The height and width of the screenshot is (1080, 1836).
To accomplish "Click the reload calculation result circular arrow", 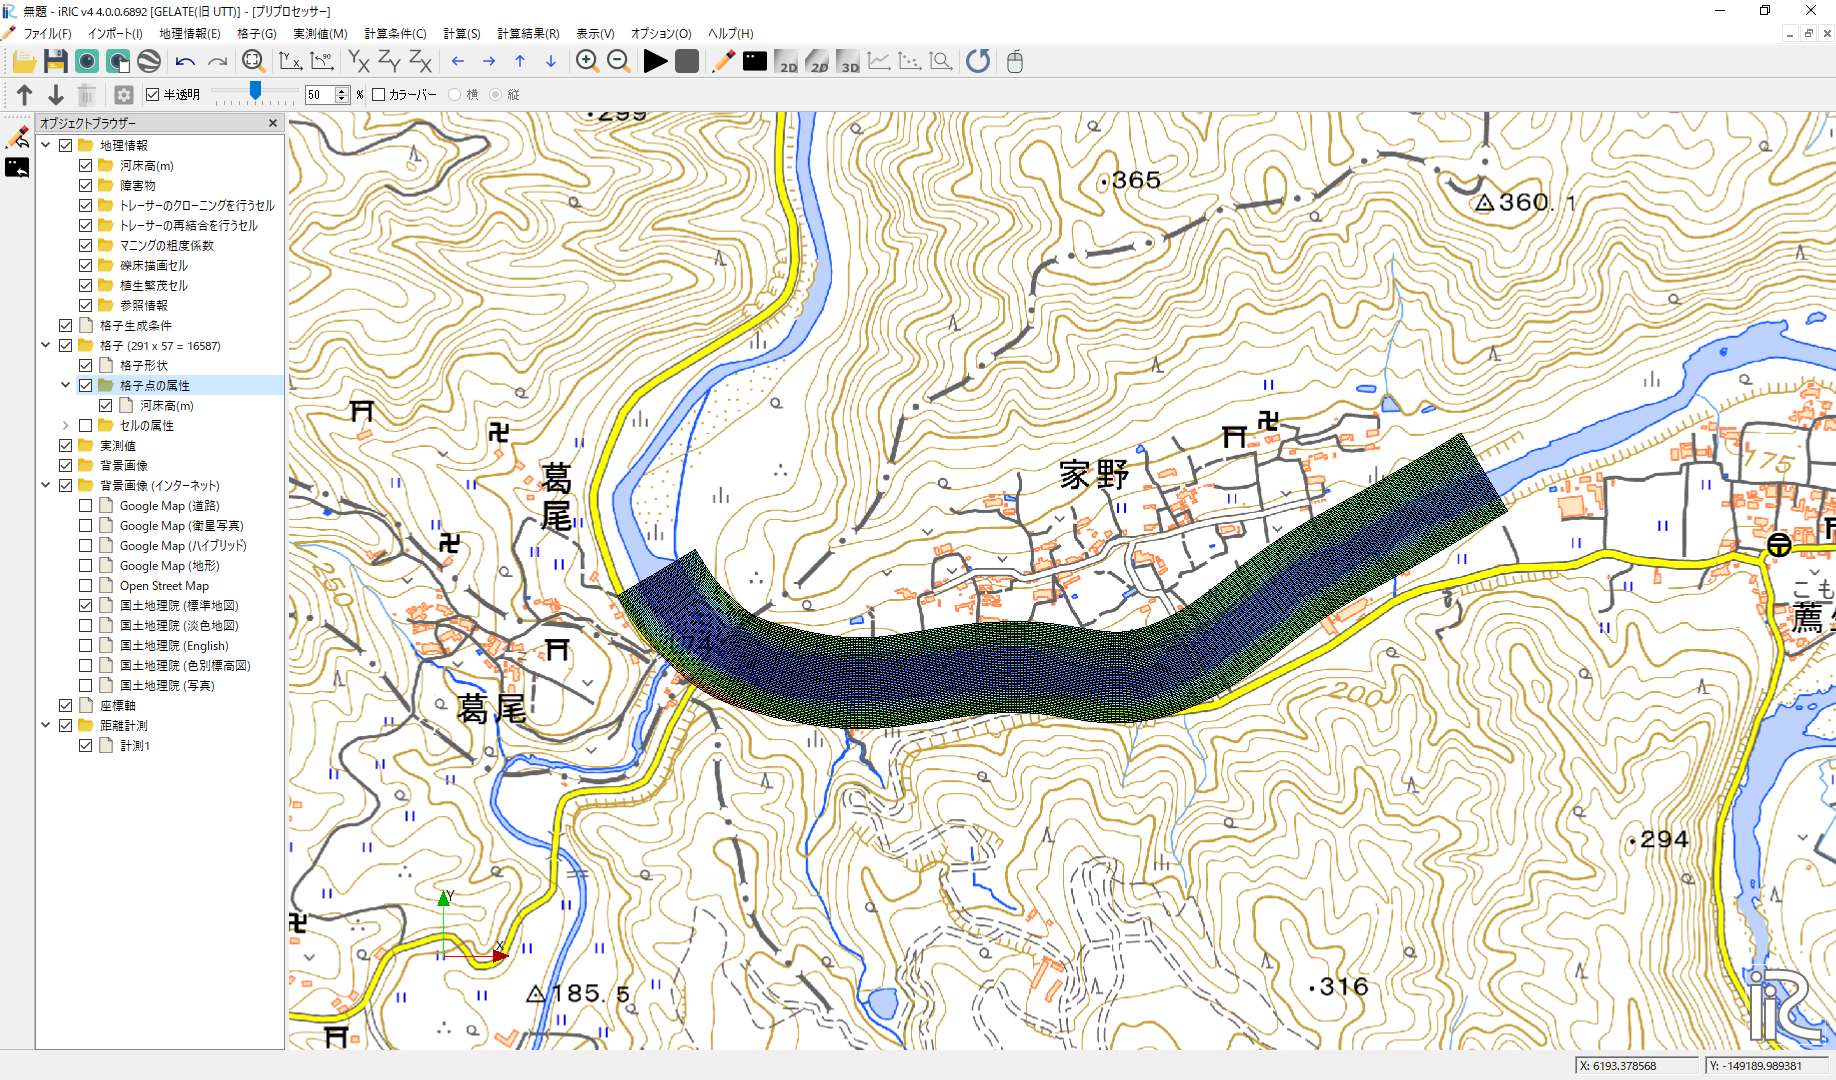I will pos(978,62).
